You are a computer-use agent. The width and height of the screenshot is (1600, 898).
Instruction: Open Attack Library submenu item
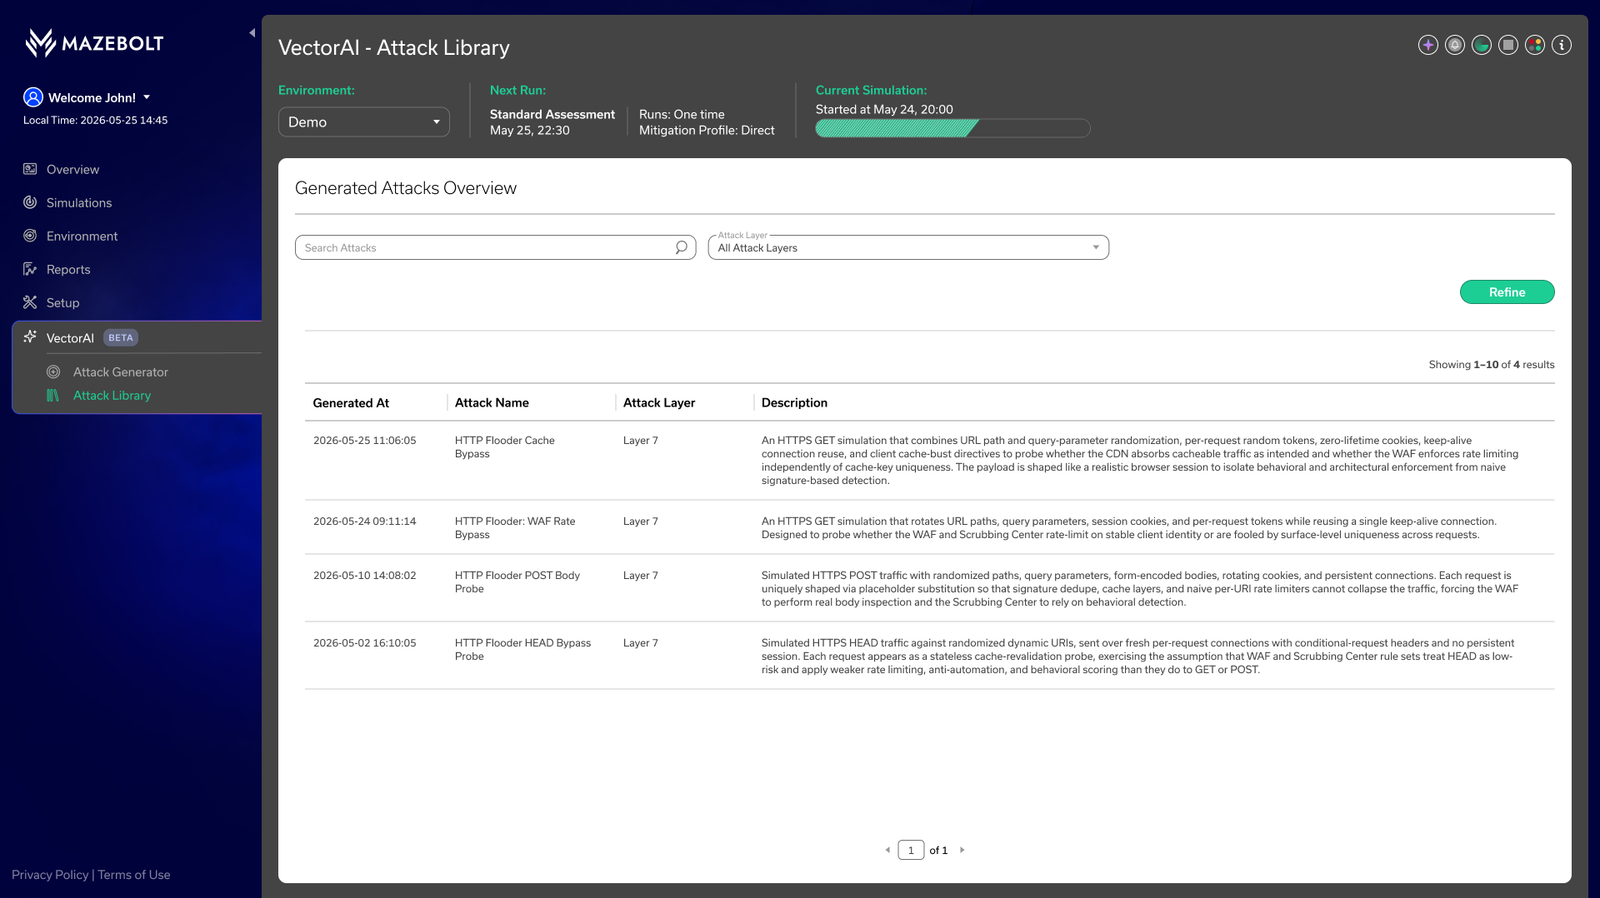point(112,396)
